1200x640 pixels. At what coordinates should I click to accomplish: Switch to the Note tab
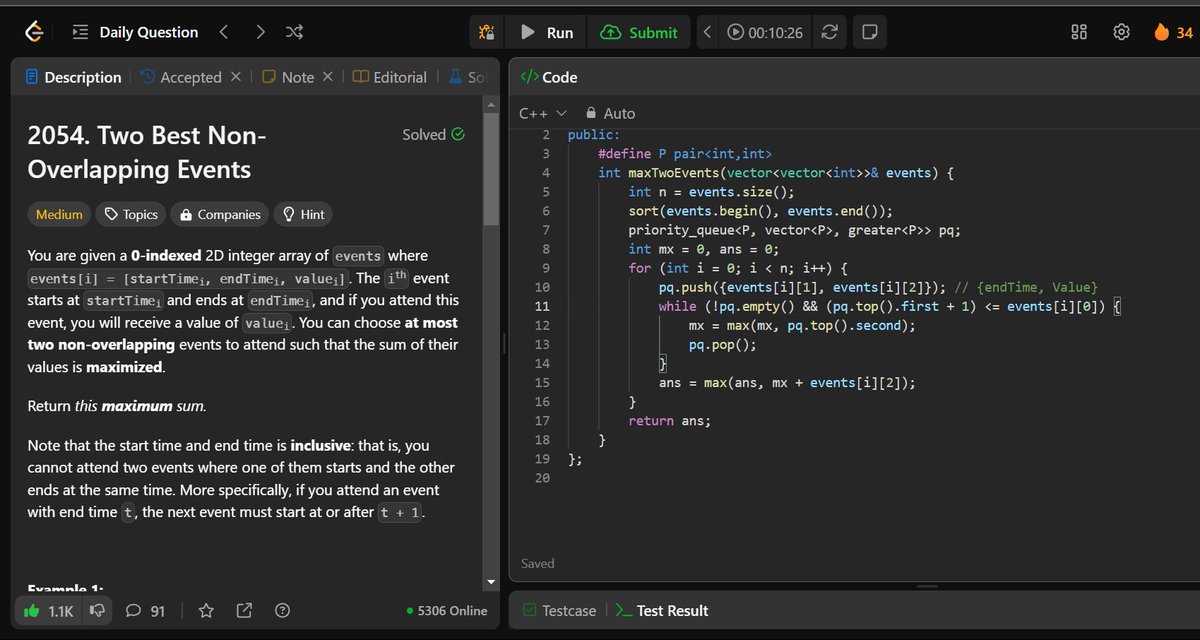pos(288,77)
